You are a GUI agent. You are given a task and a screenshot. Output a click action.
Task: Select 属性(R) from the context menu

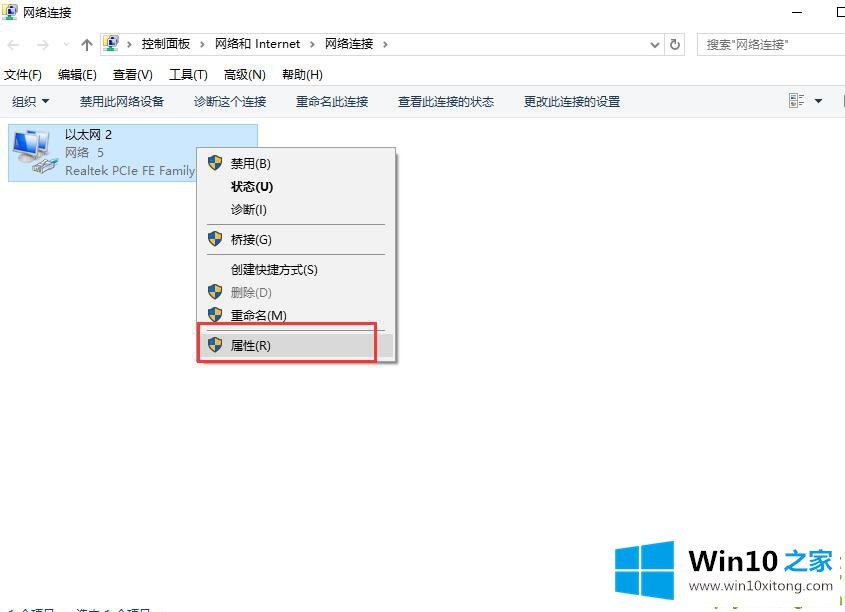coord(251,345)
